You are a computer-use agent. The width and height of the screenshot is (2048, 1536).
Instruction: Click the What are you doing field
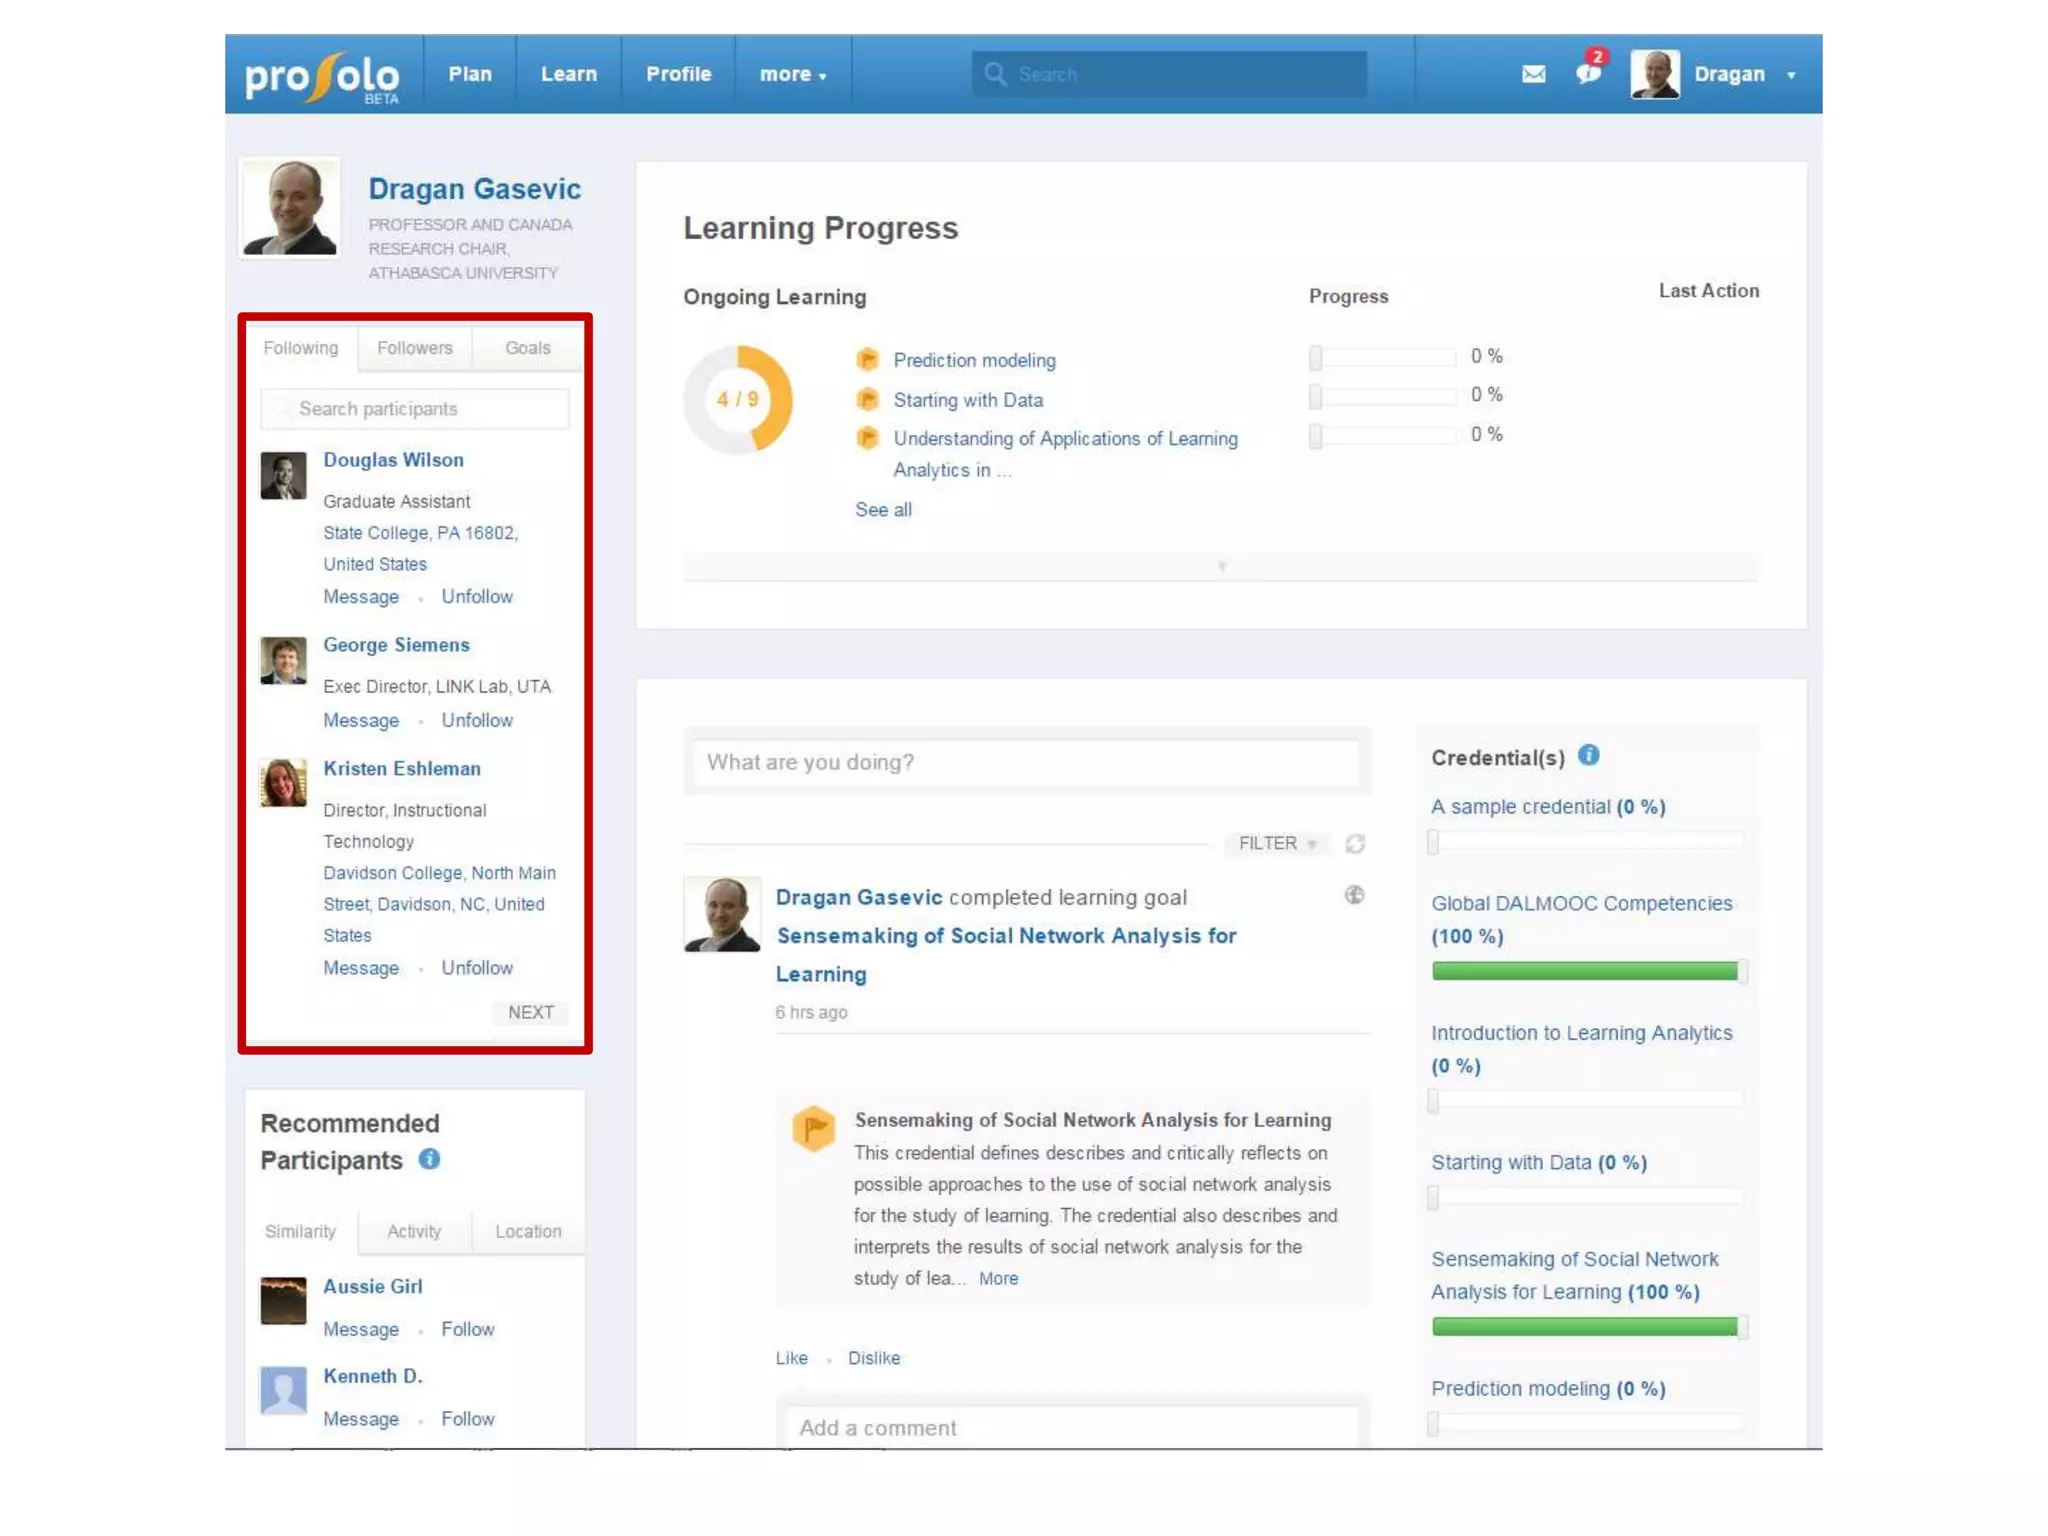point(1026,762)
